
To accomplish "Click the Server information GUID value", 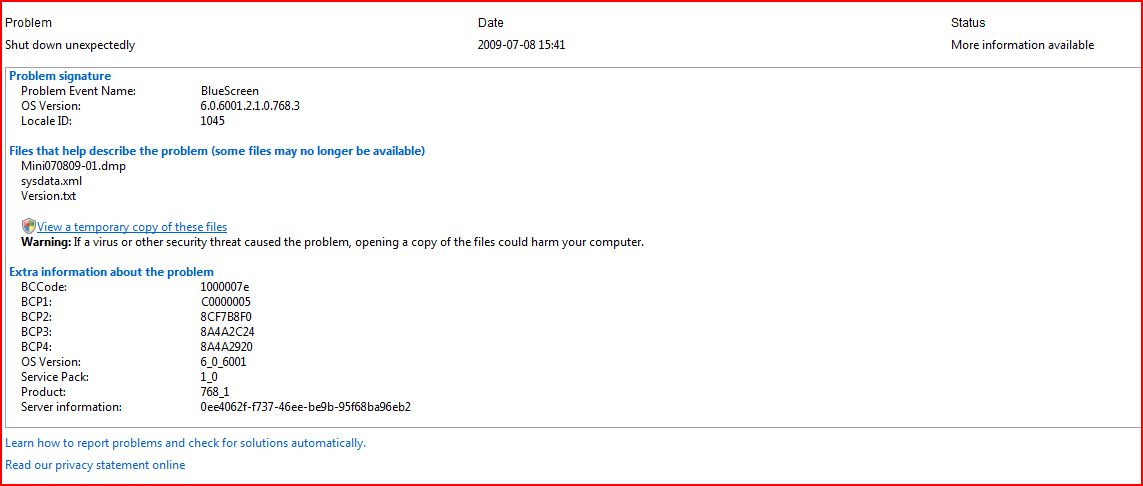I will click(305, 407).
